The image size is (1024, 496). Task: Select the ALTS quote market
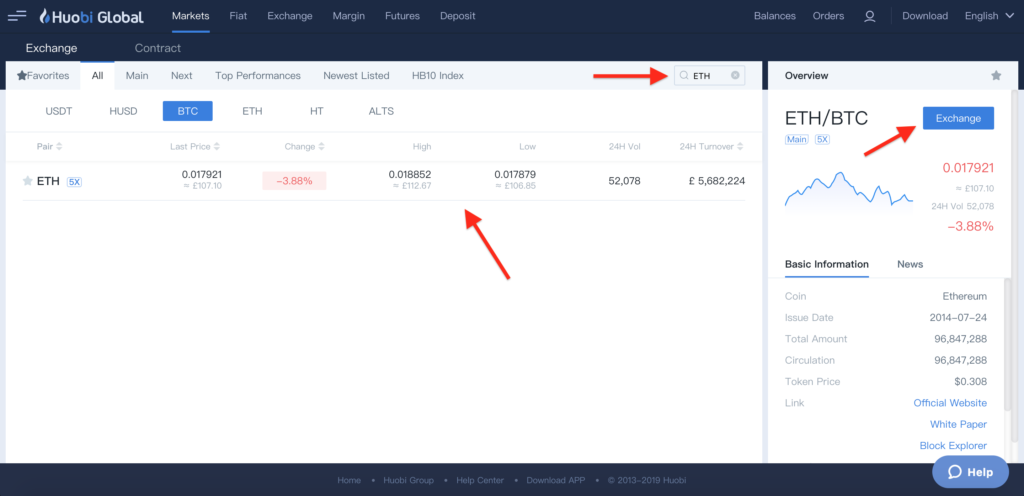[381, 111]
